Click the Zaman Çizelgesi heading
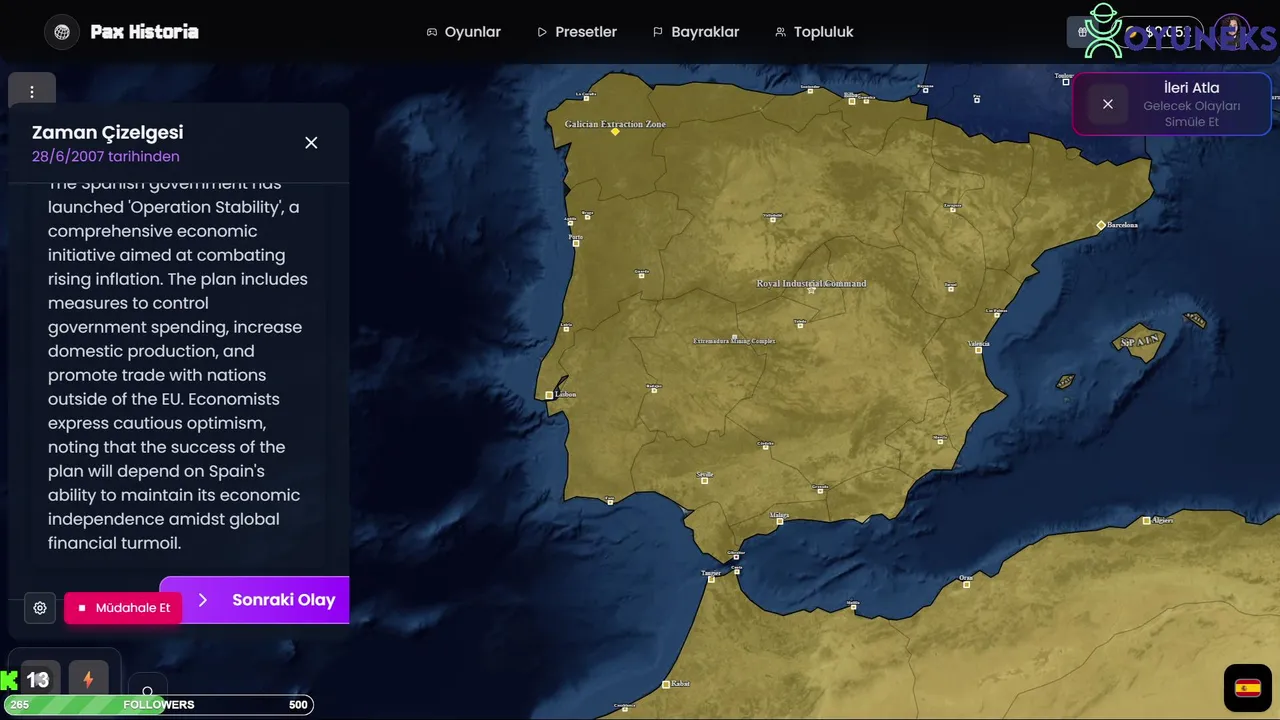Image resolution: width=1280 pixels, height=720 pixels. pyautogui.click(x=107, y=132)
